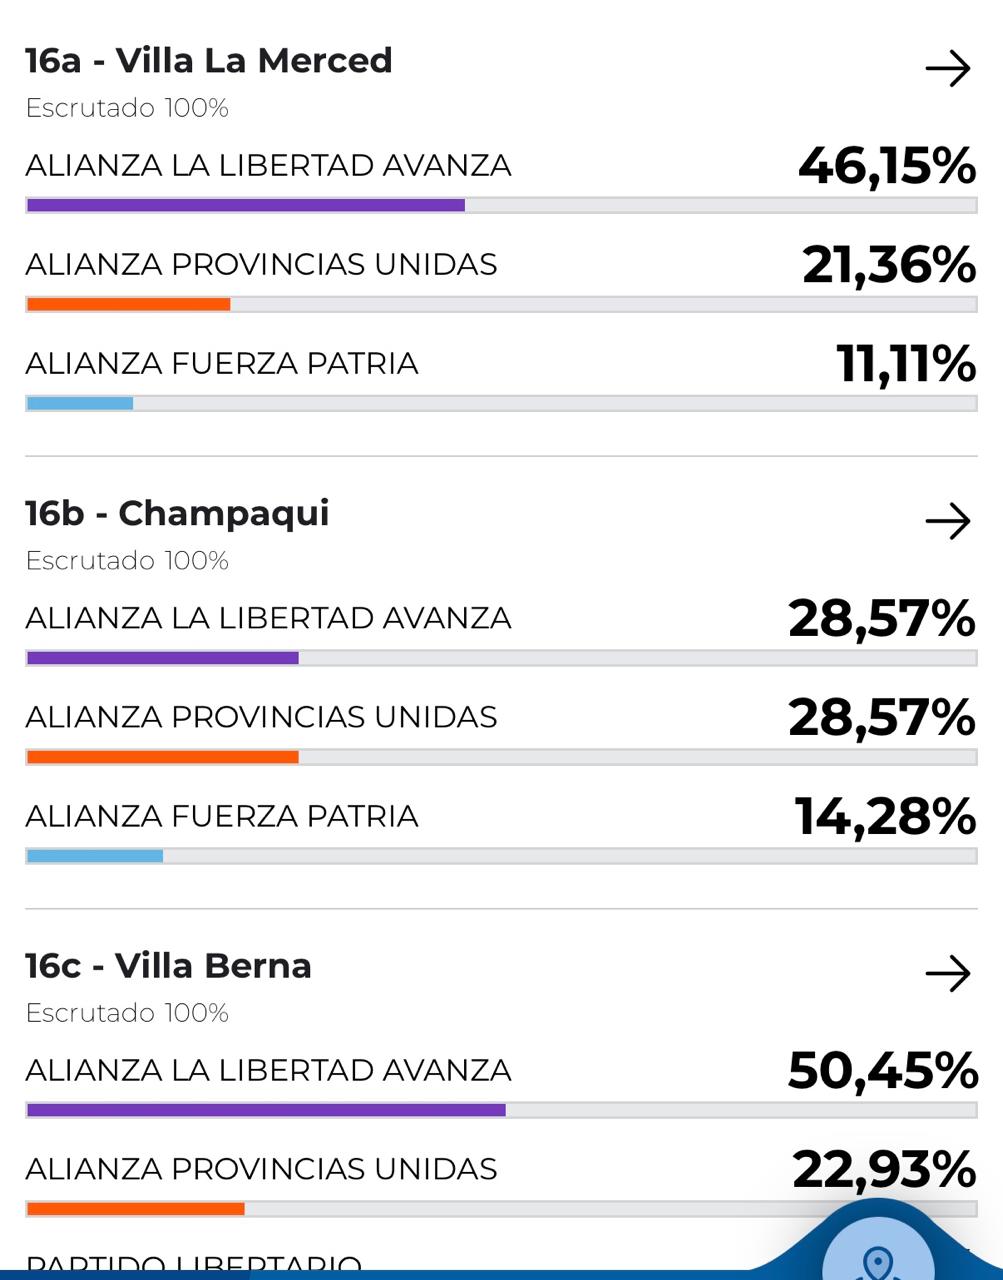Viewport: 1003px width, 1280px height.
Task: Tap the 46,15% result value
Action: [886, 166]
